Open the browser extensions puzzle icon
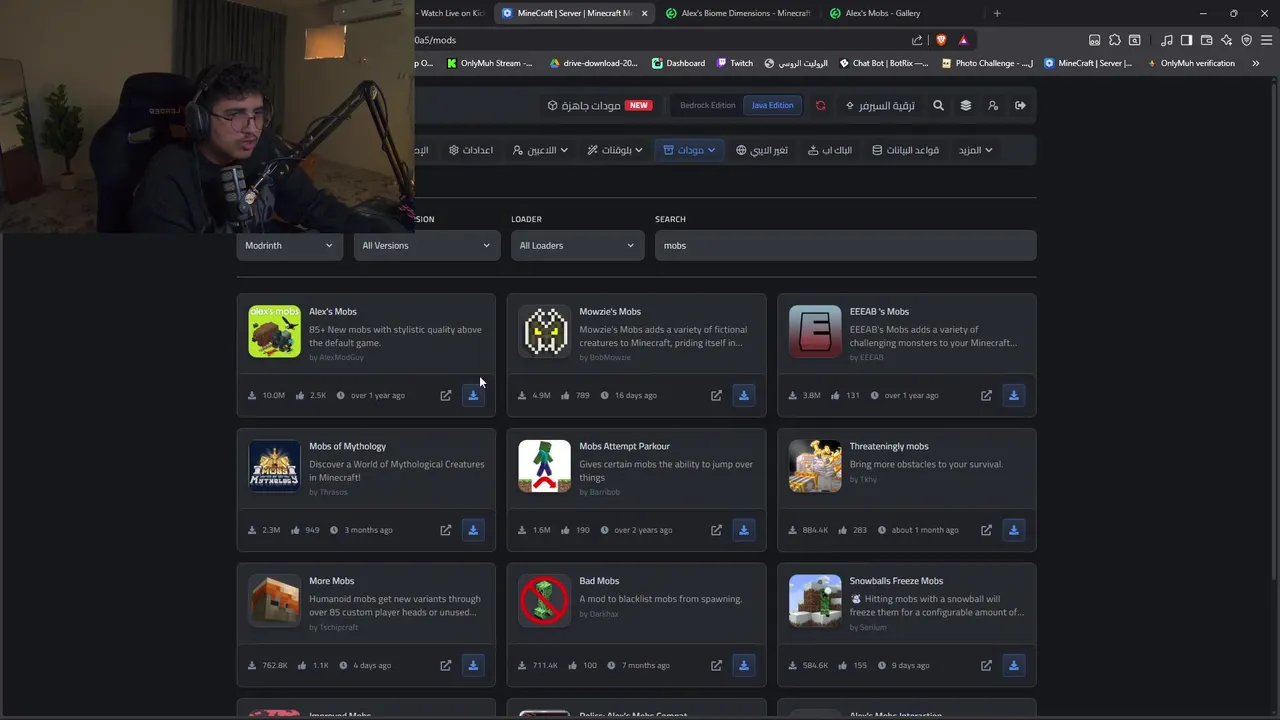1280x720 pixels. pos(1115,40)
